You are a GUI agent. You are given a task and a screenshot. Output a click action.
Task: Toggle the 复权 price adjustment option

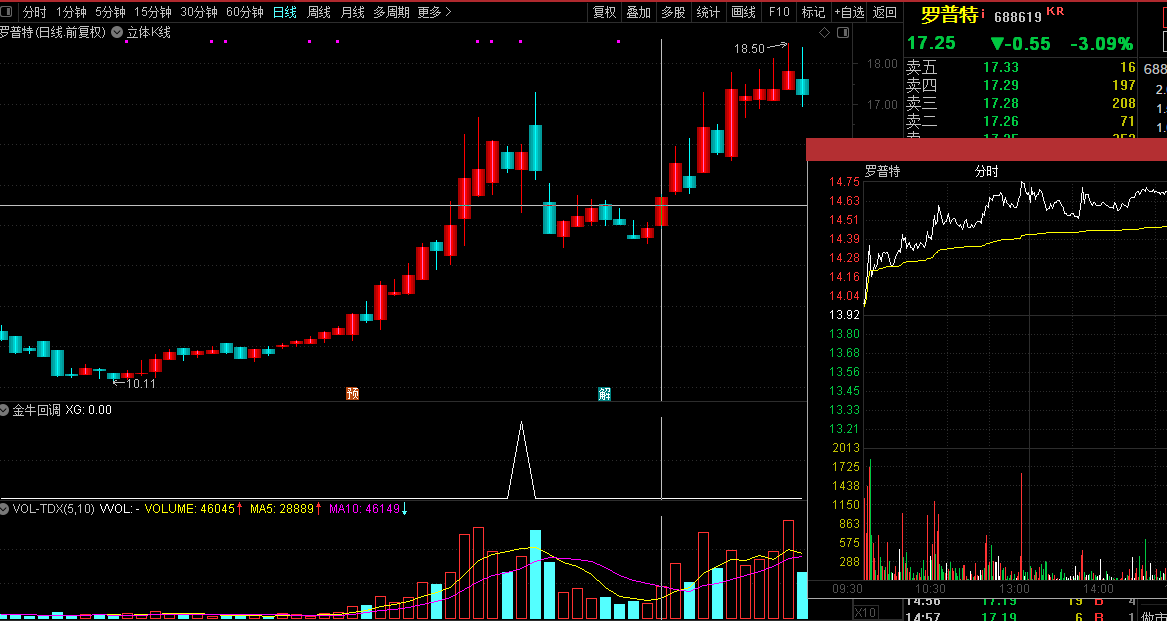(604, 12)
